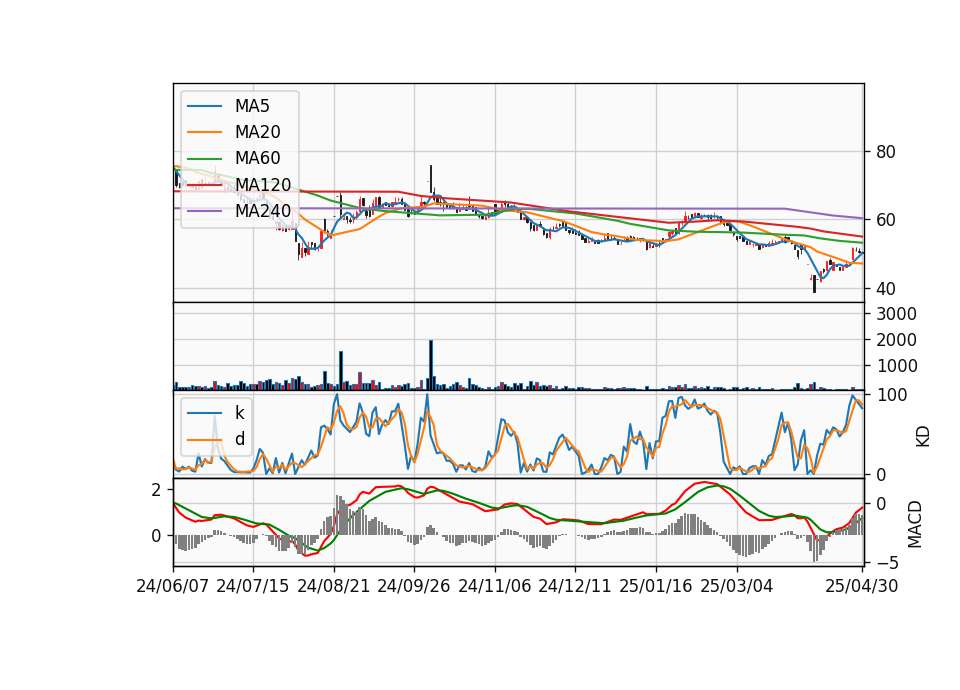
Task: Click the 24/06/07 date label
Action: [x=173, y=587]
